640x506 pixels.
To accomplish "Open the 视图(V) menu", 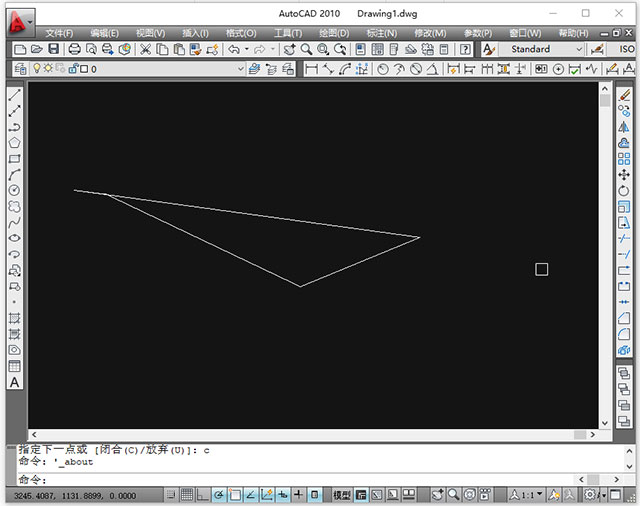I will coord(150,33).
